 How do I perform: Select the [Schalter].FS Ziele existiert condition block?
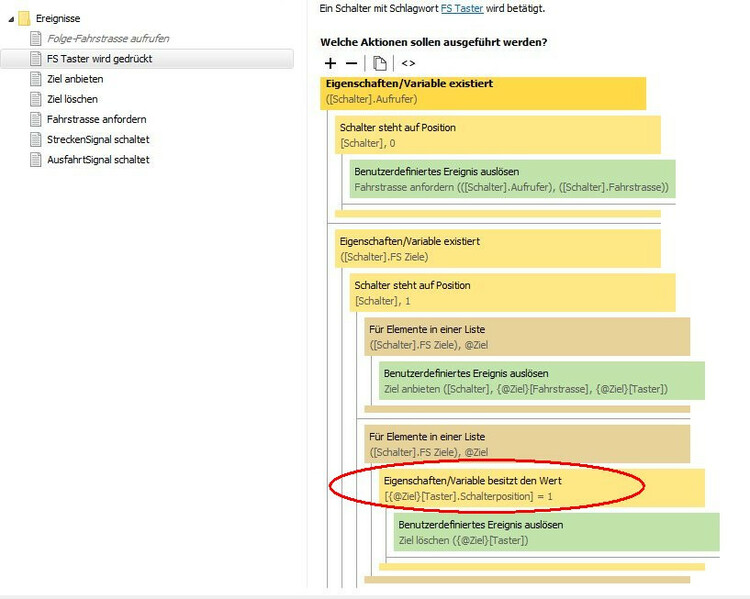tap(498, 249)
